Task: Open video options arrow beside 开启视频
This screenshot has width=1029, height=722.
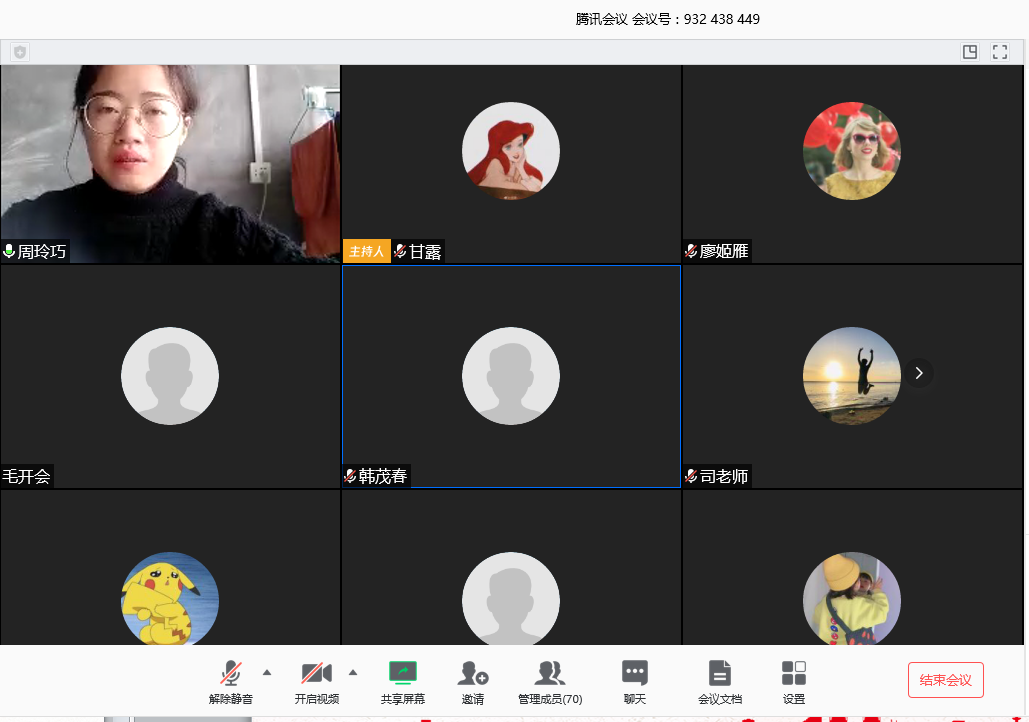Action: tap(353, 672)
